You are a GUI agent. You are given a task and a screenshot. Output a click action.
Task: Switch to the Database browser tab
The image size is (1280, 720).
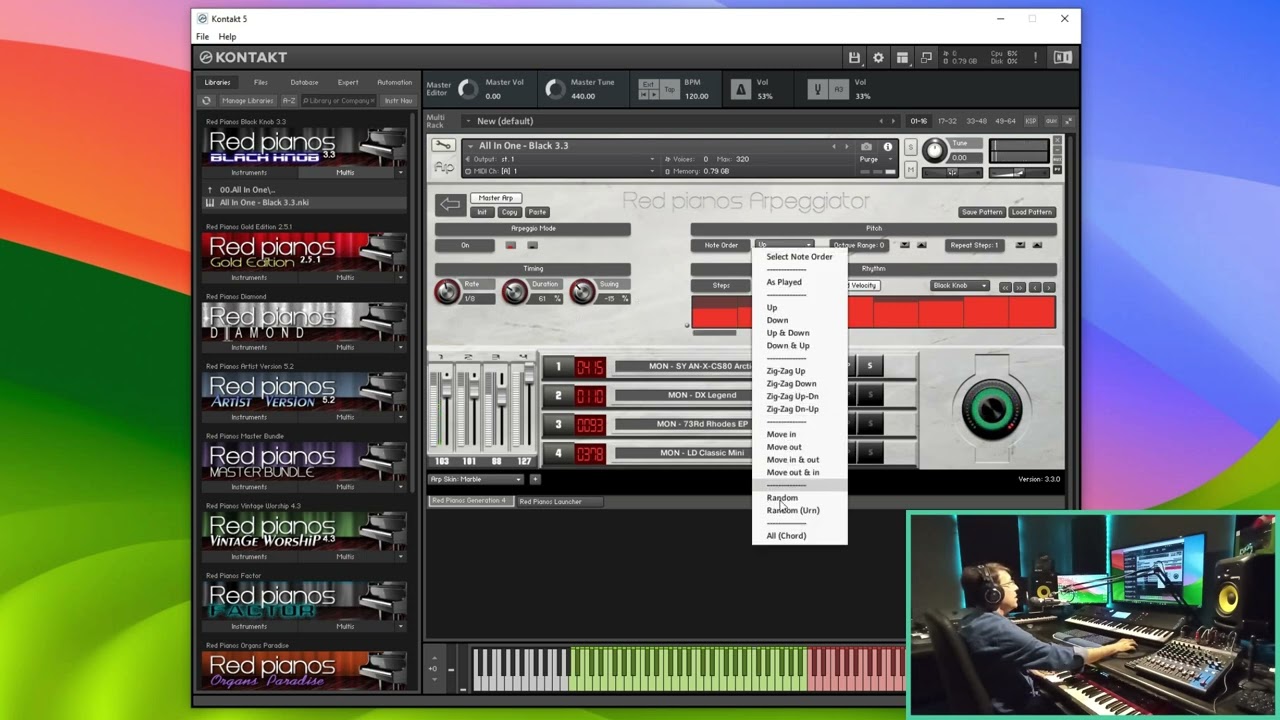pyautogui.click(x=304, y=82)
